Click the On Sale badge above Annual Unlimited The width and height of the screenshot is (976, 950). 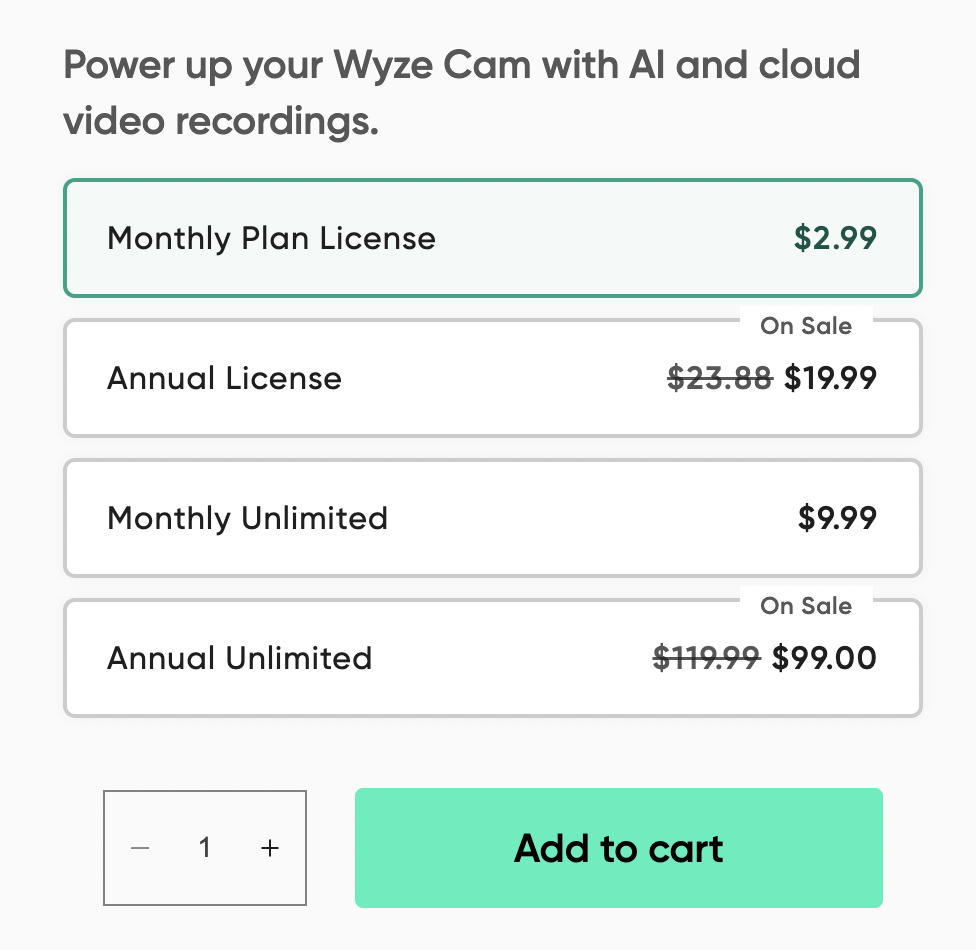pos(806,606)
